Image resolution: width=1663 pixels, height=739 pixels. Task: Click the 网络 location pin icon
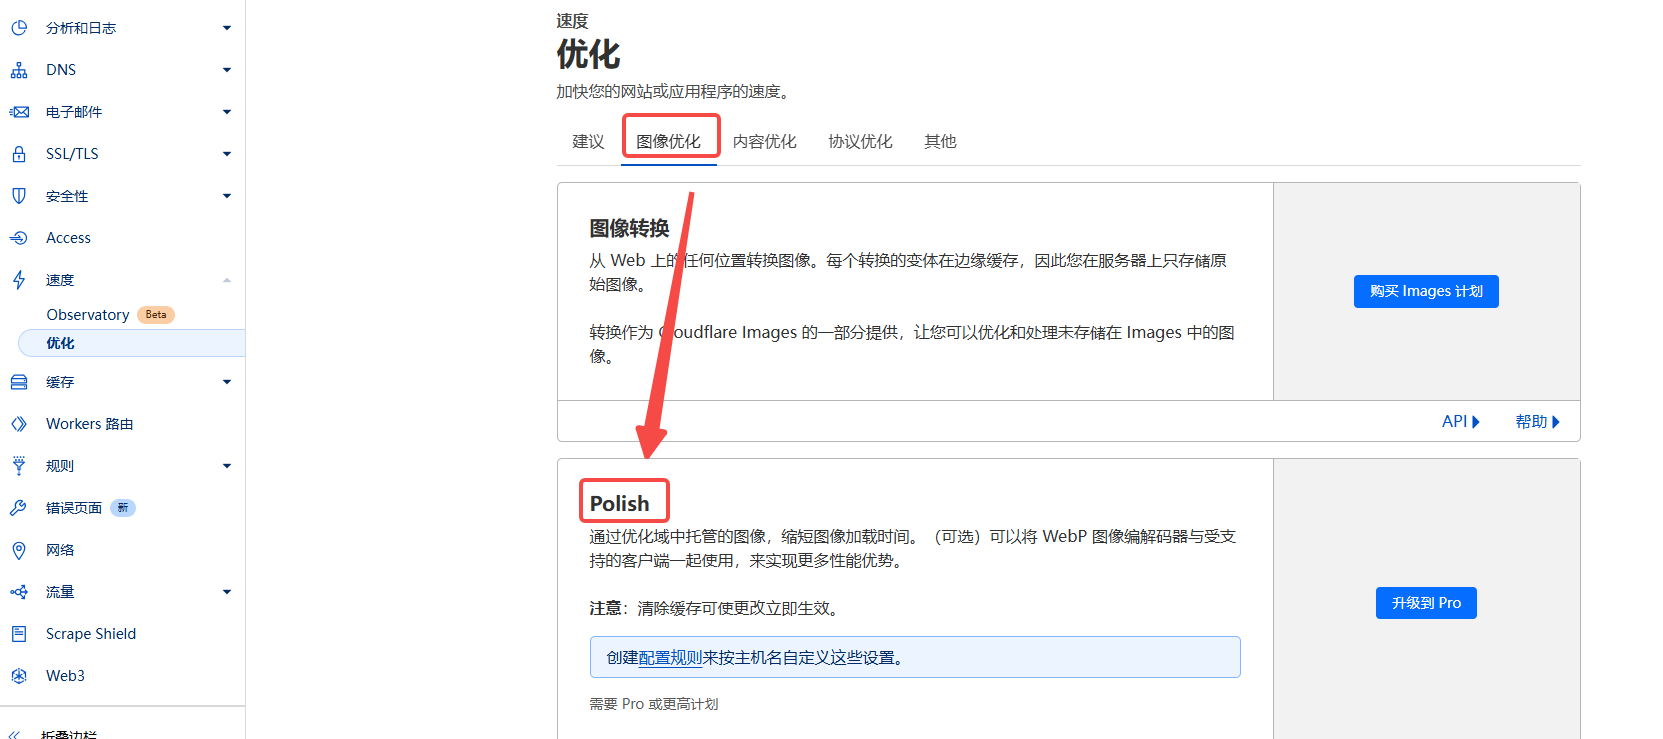19,550
